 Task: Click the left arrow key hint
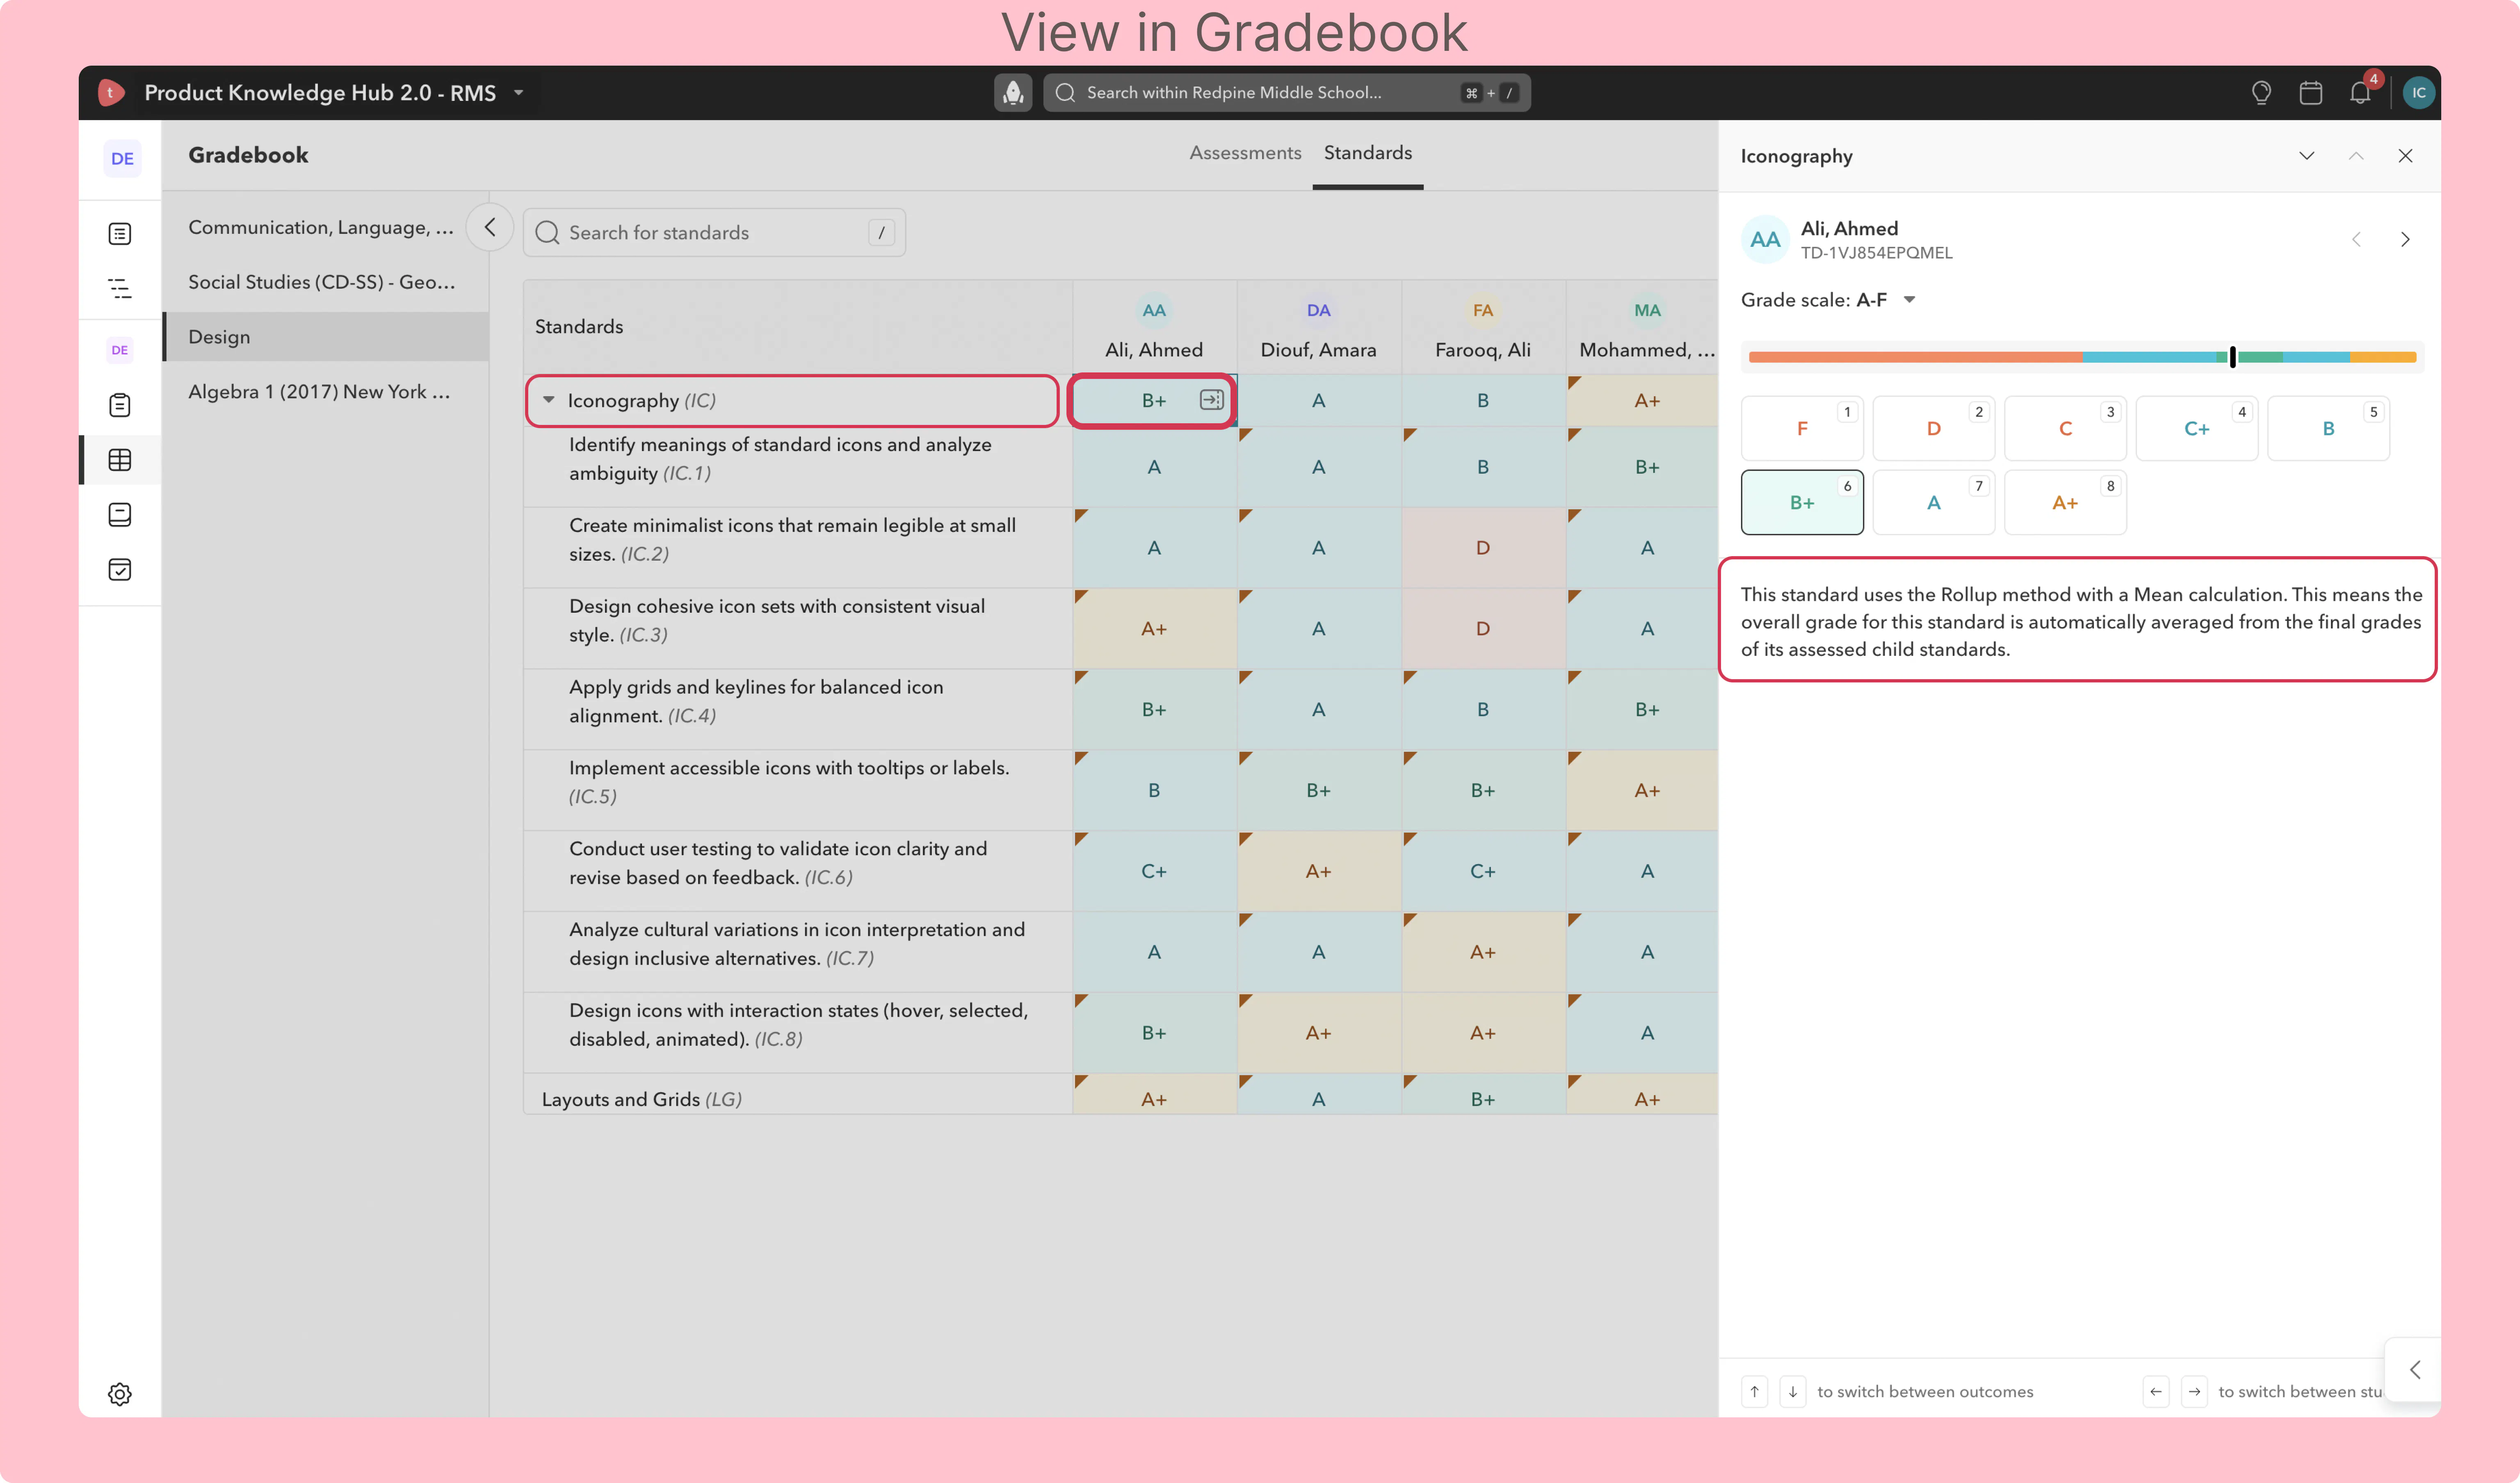click(x=2156, y=1391)
